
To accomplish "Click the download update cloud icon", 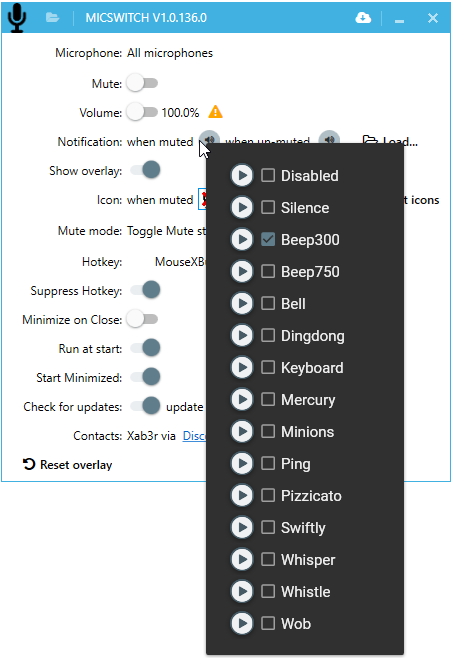I will pyautogui.click(x=363, y=18).
